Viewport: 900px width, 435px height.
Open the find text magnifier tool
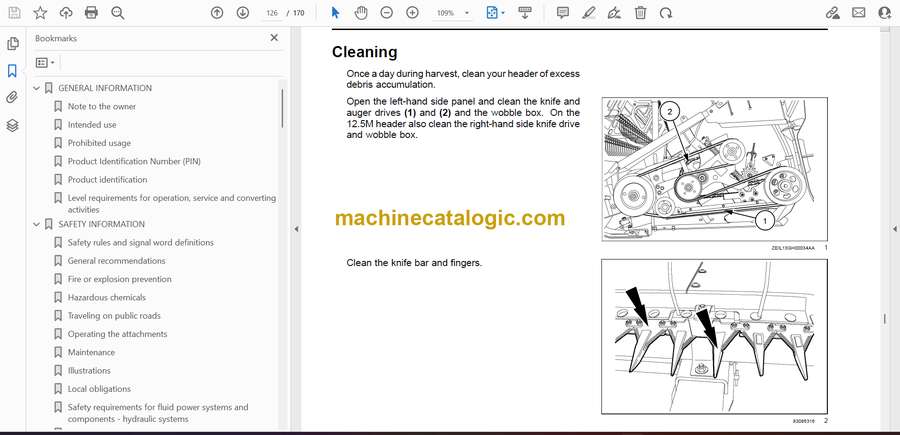tap(118, 13)
